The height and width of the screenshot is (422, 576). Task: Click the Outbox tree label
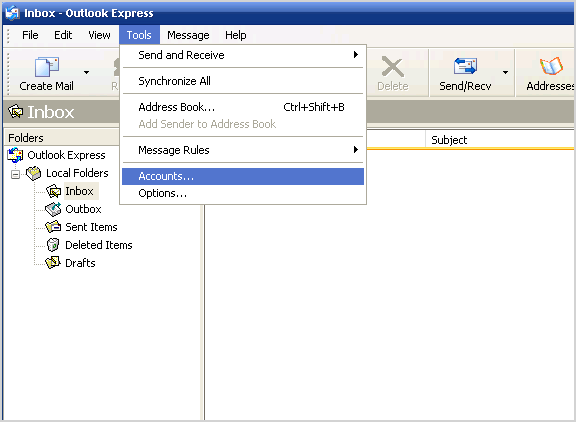point(83,209)
